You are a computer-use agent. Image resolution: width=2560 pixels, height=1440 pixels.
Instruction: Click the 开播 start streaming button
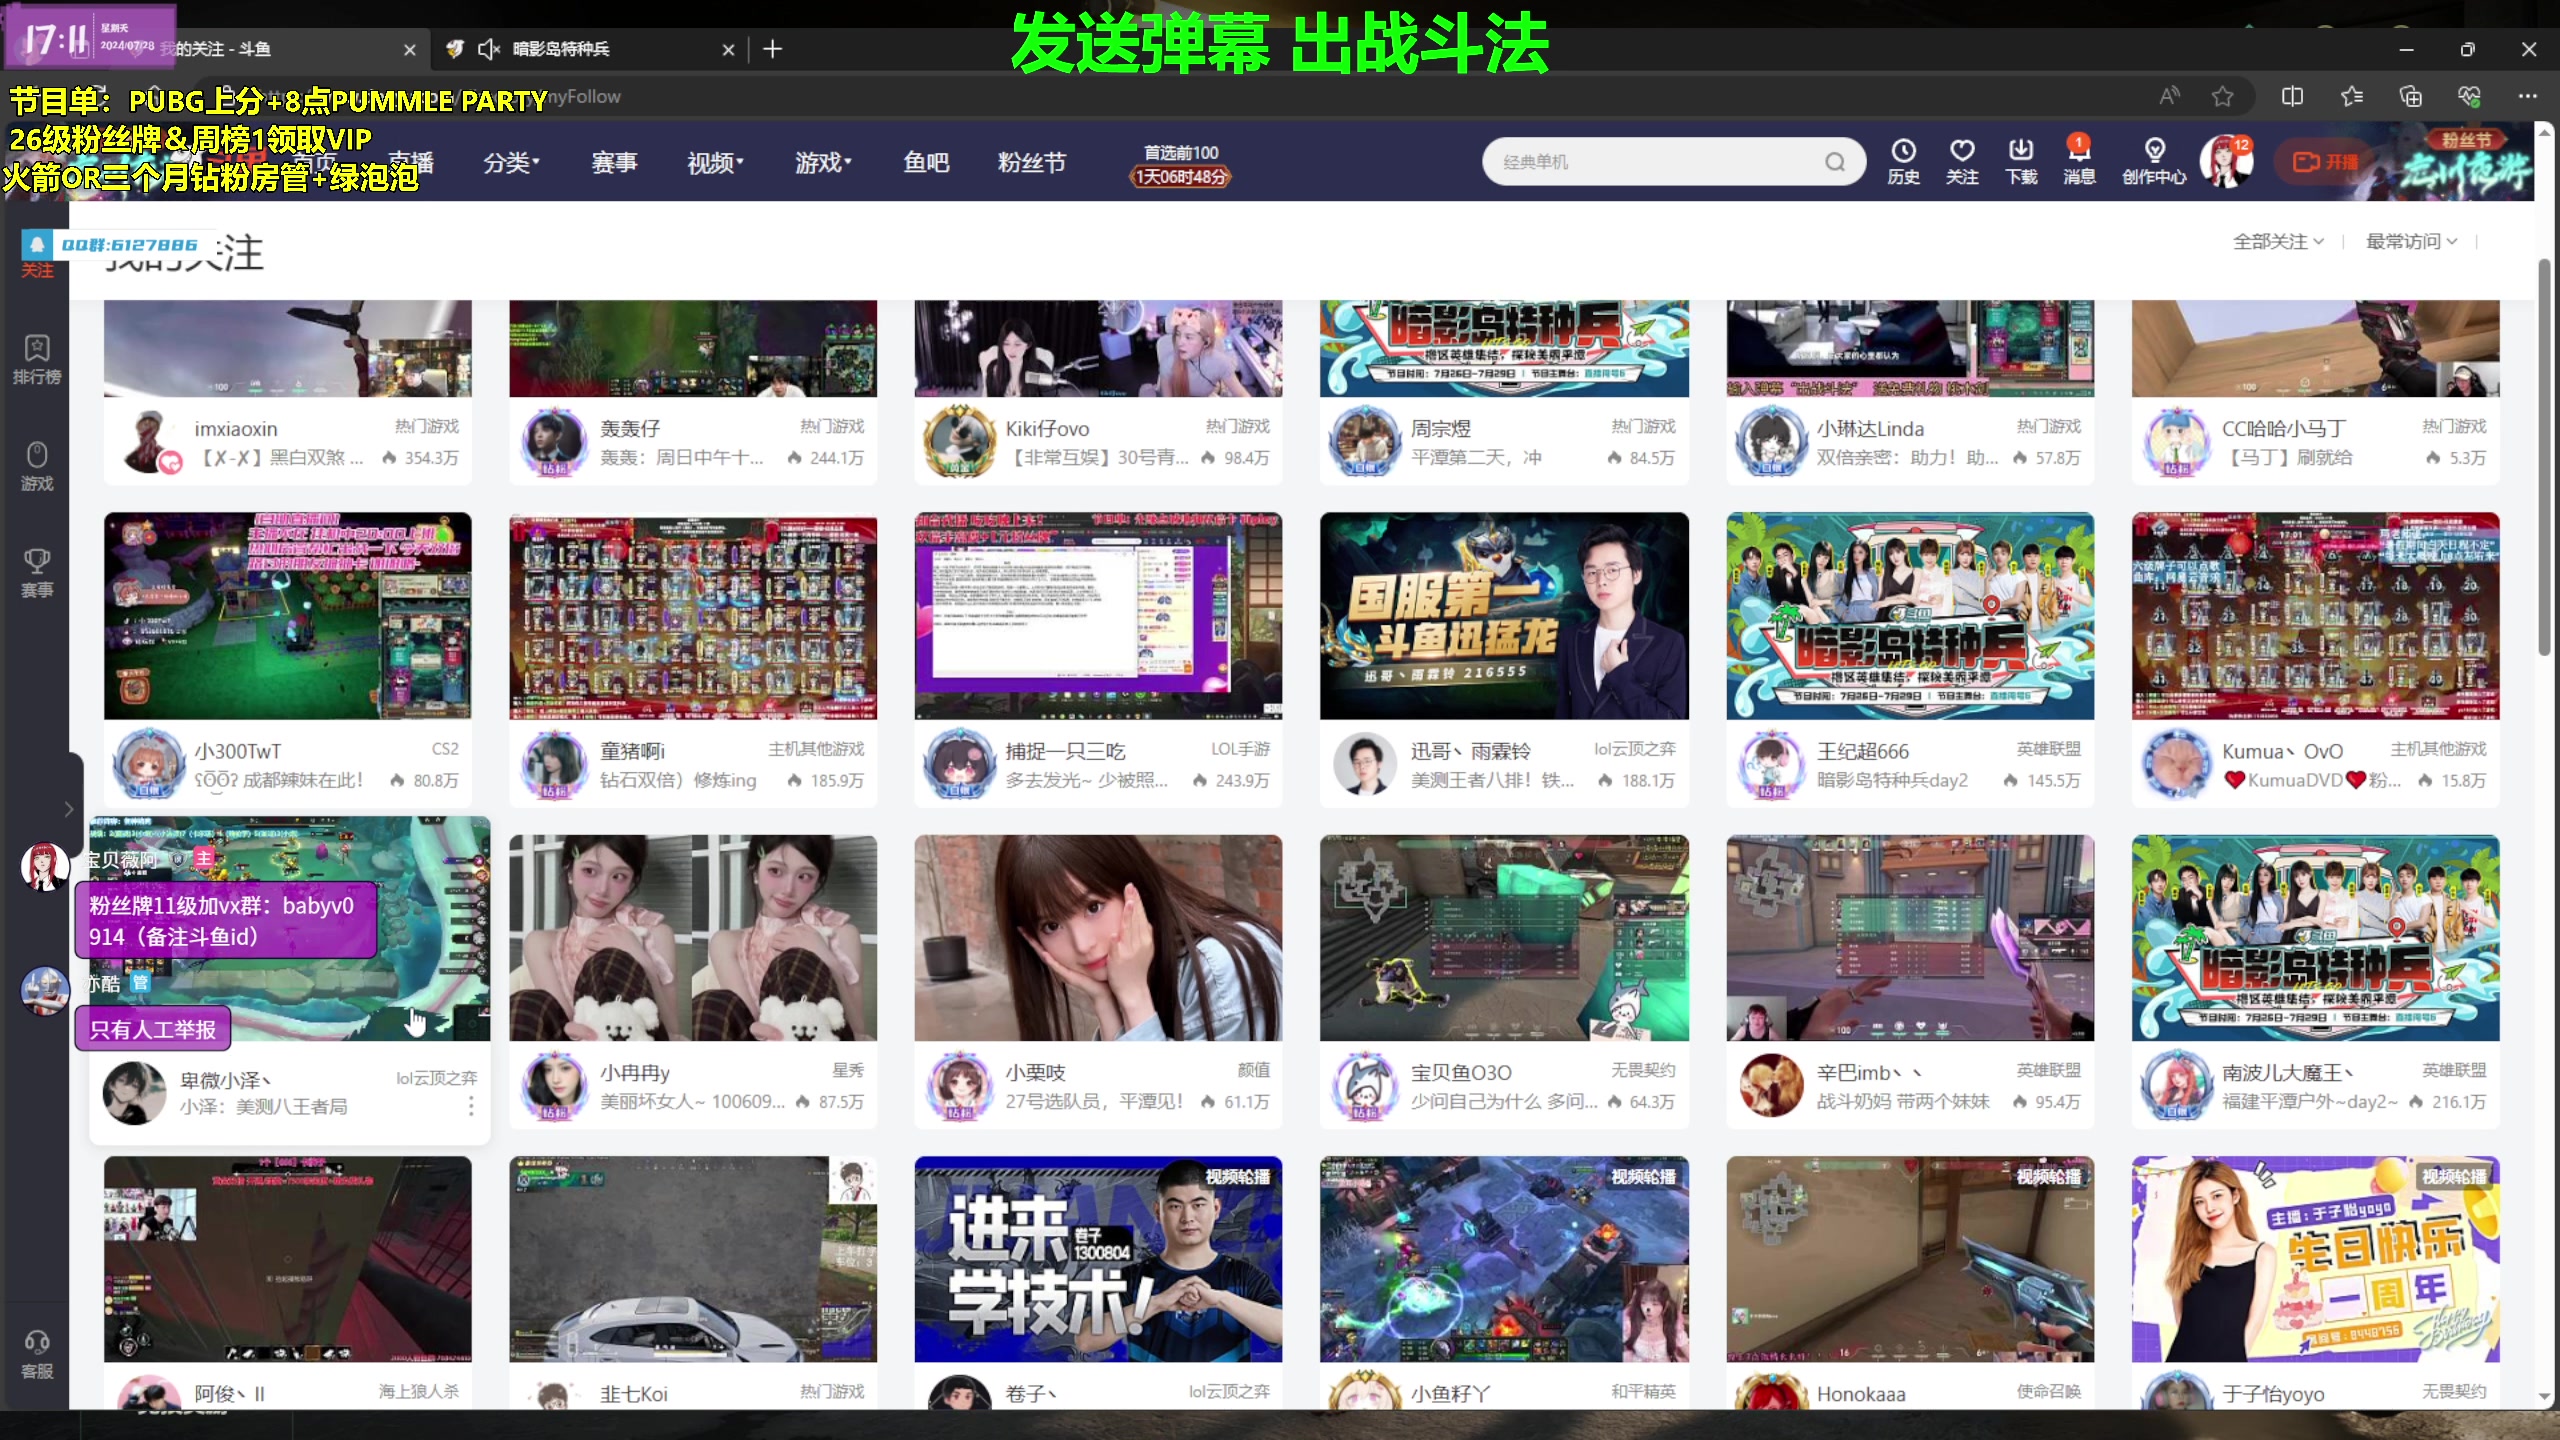(x=2325, y=161)
